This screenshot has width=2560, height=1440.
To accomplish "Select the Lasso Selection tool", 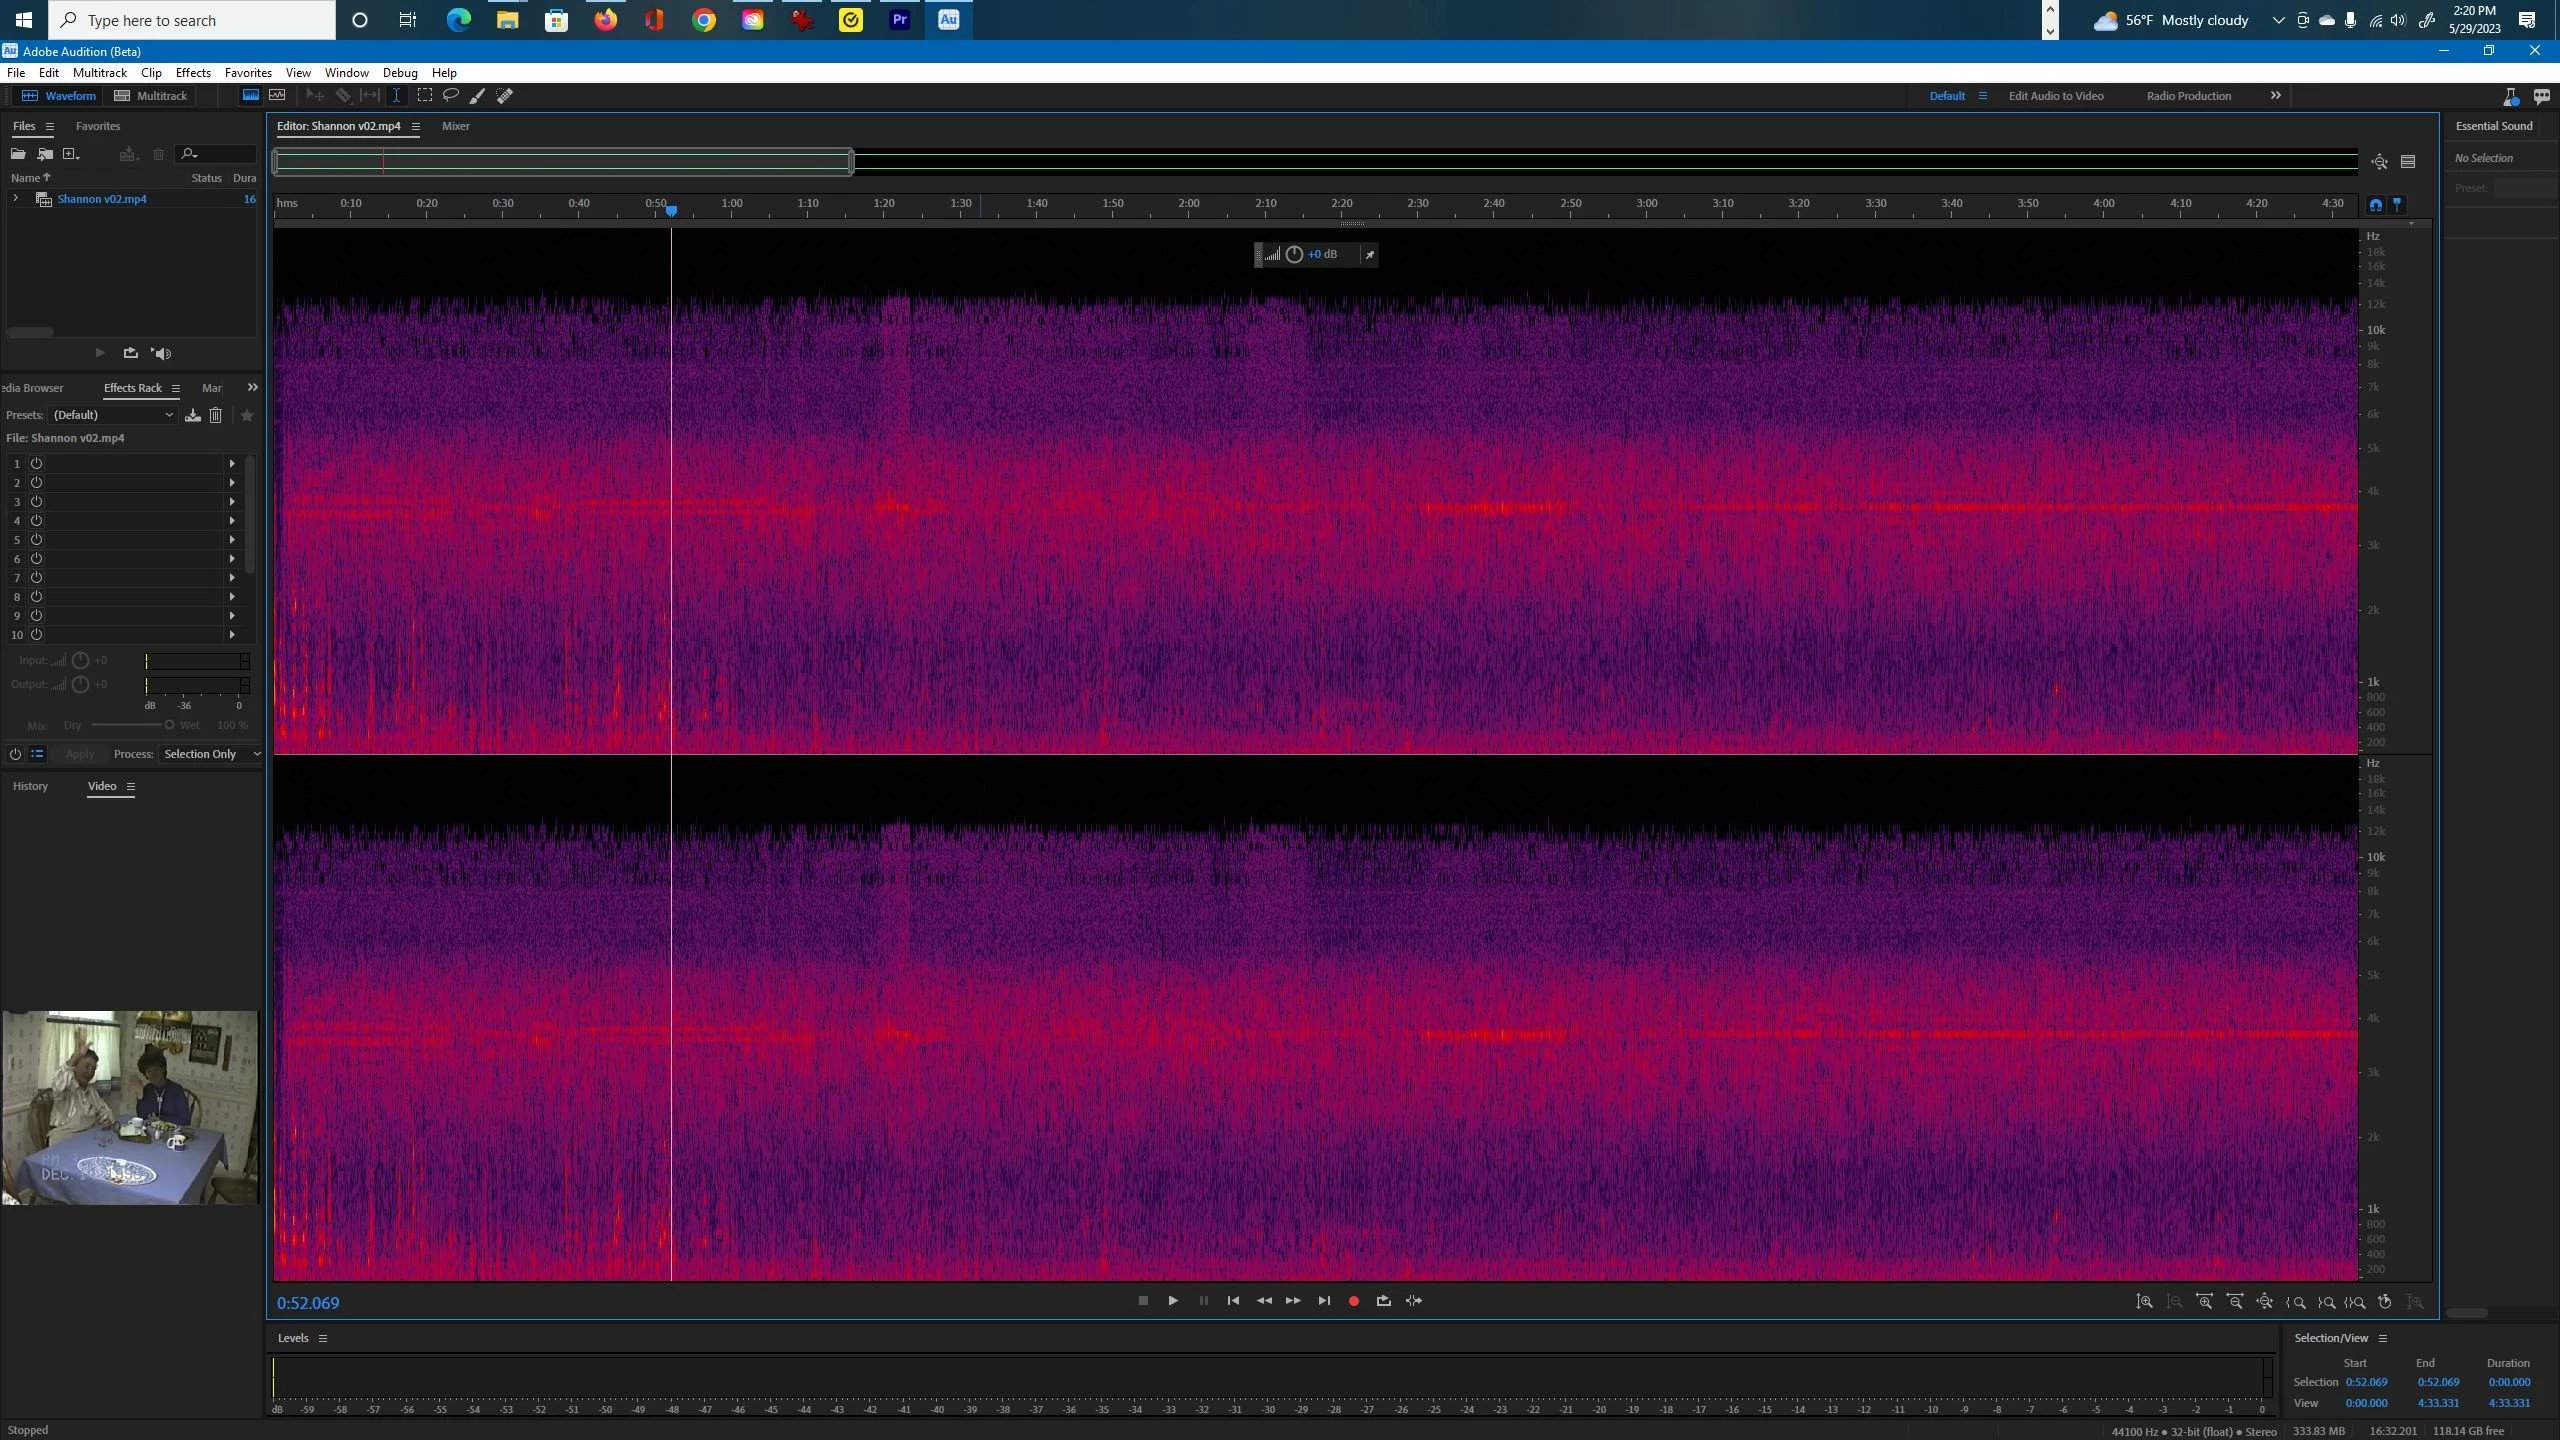I will coord(451,96).
